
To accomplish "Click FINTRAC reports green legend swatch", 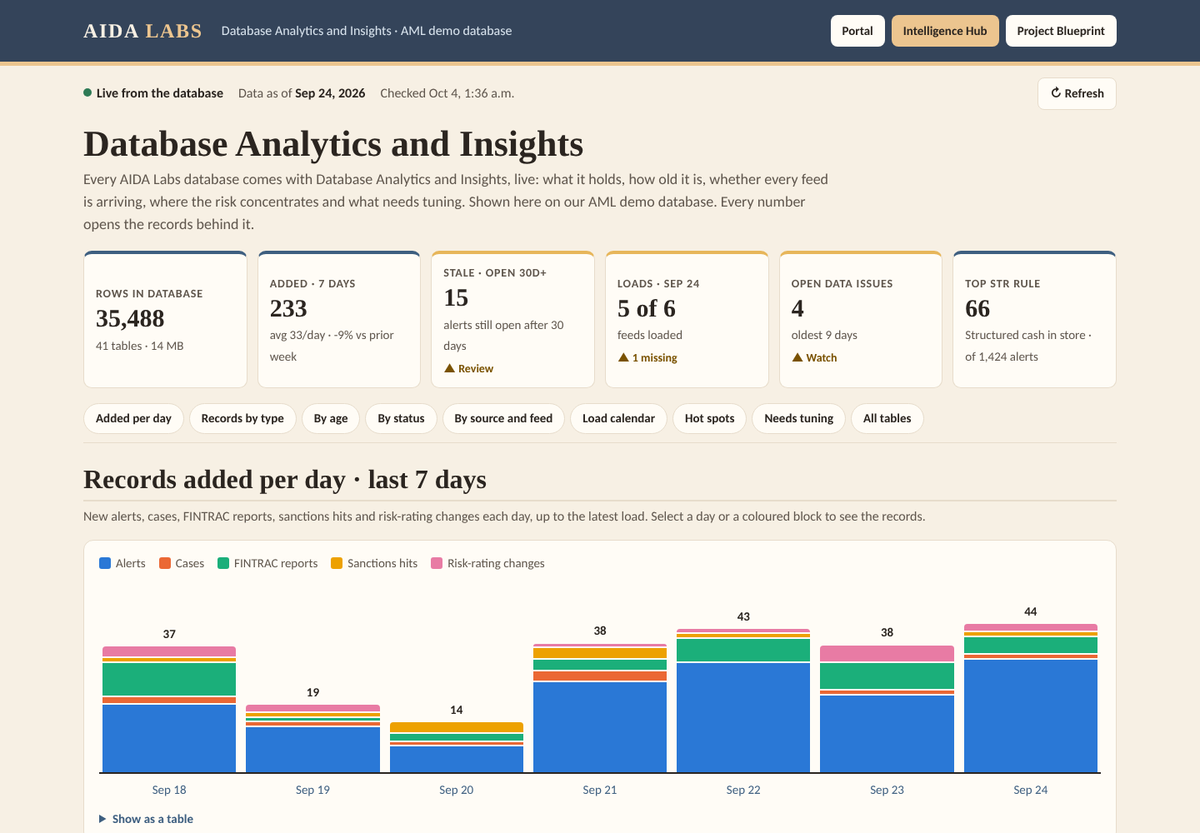I will coord(224,563).
